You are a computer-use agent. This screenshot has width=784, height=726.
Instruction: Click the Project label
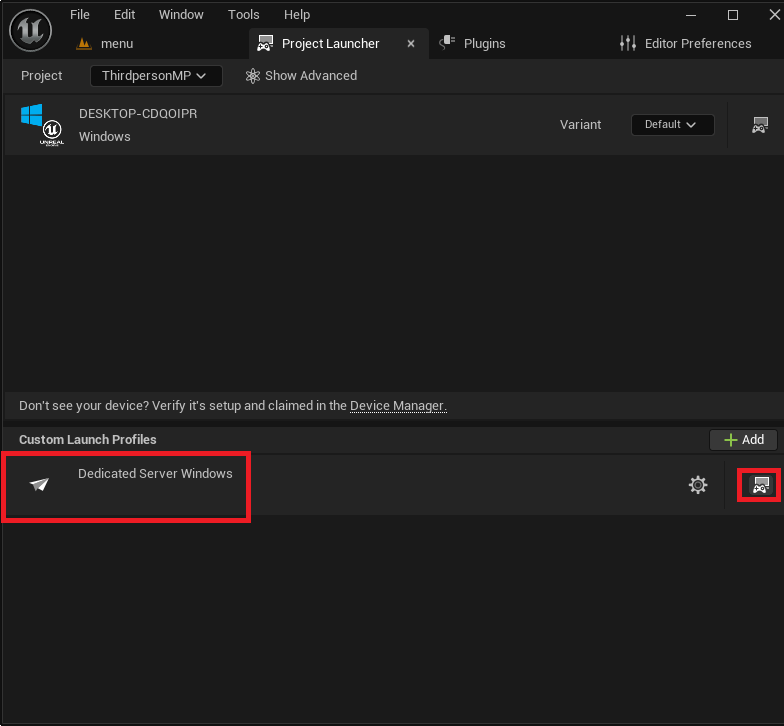click(x=42, y=76)
